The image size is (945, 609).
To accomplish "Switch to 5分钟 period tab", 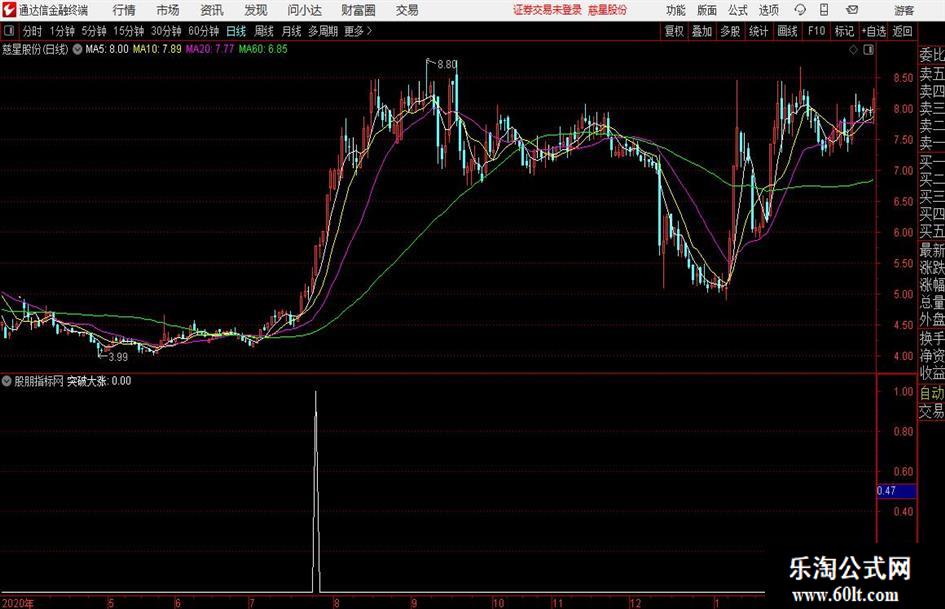I will [94, 31].
